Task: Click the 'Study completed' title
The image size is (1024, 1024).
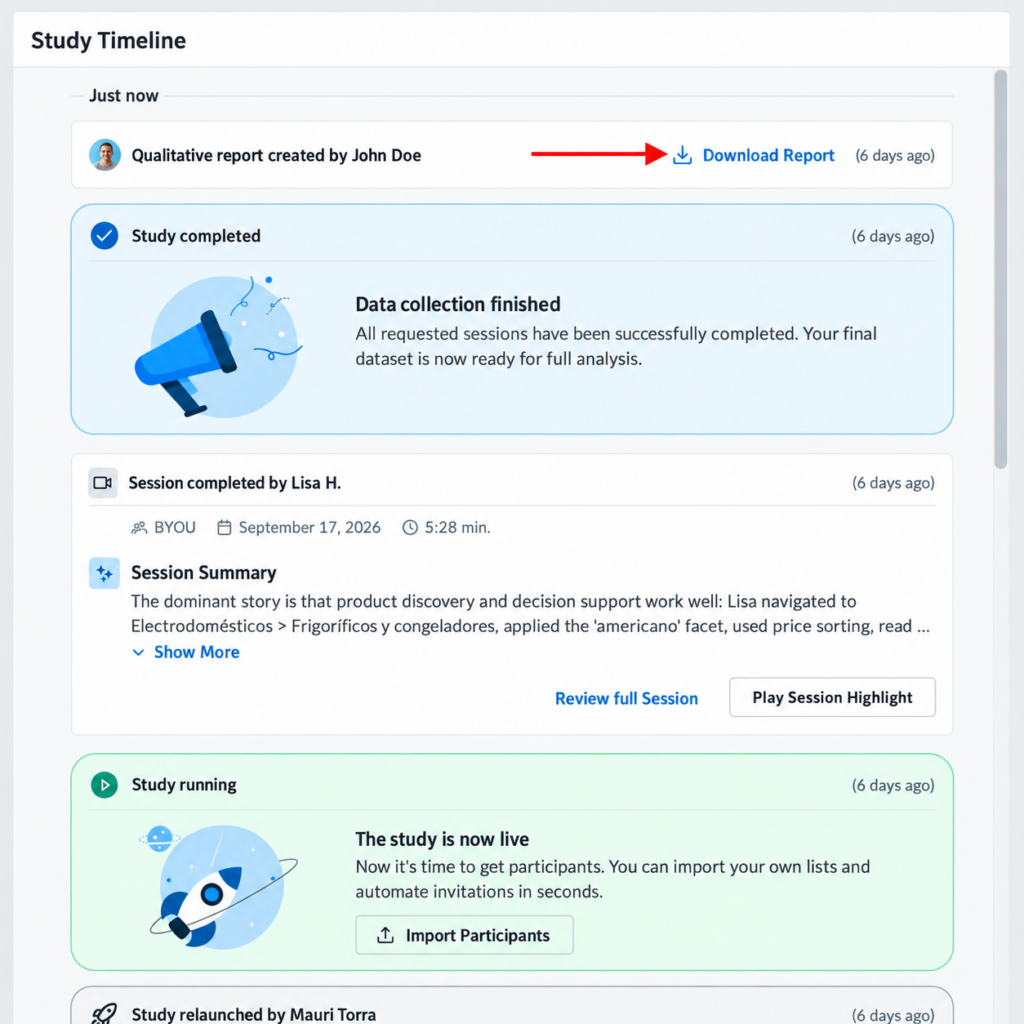Action: (196, 236)
